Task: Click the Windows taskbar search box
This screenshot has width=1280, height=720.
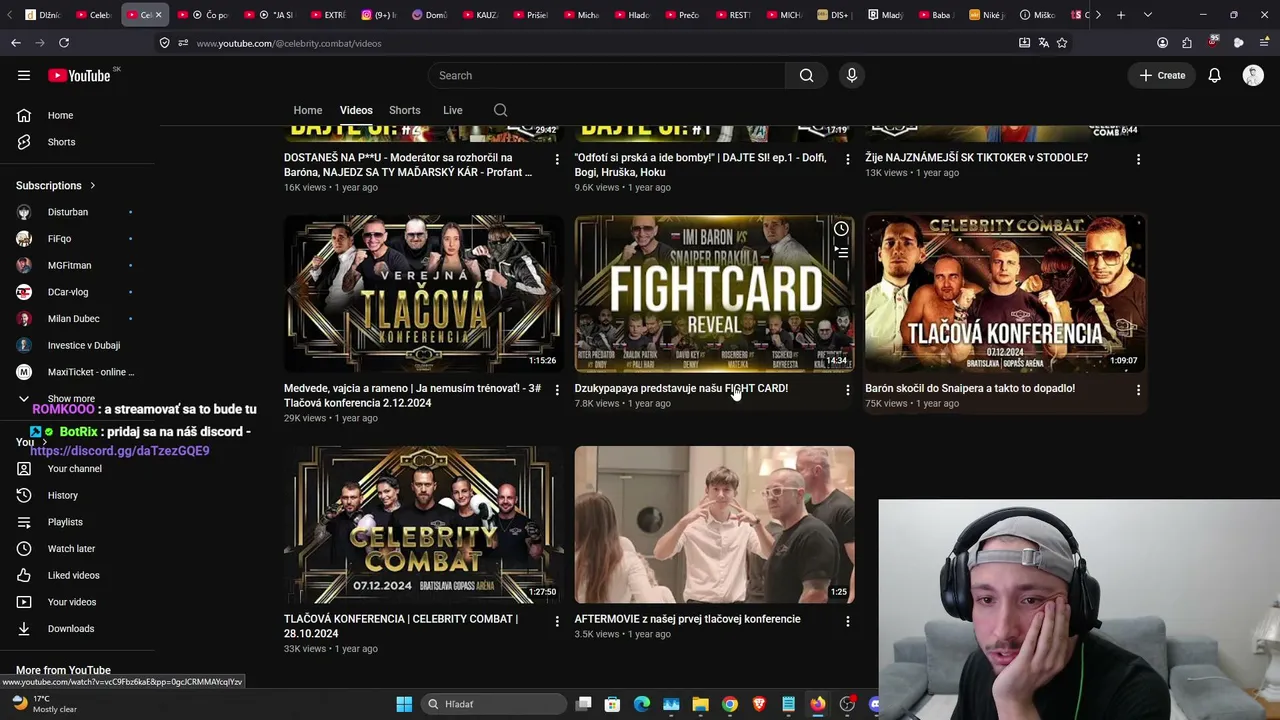Action: 492,704
